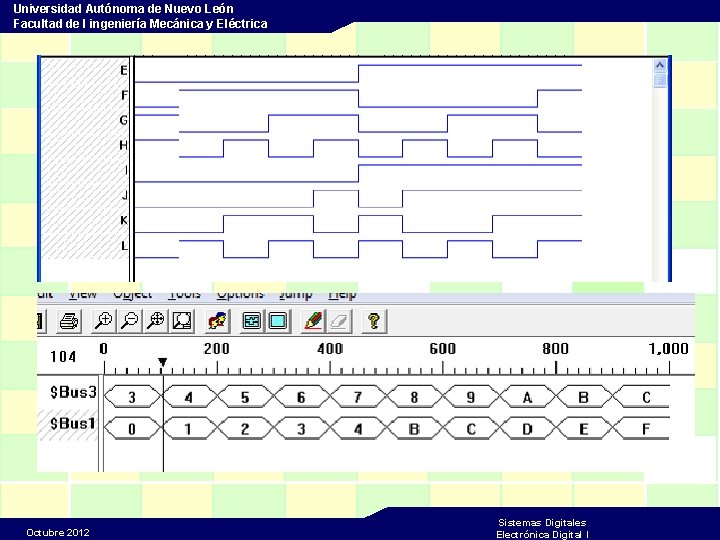
Task: Click the cyan screen display icon
Action: tap(278, 321)
